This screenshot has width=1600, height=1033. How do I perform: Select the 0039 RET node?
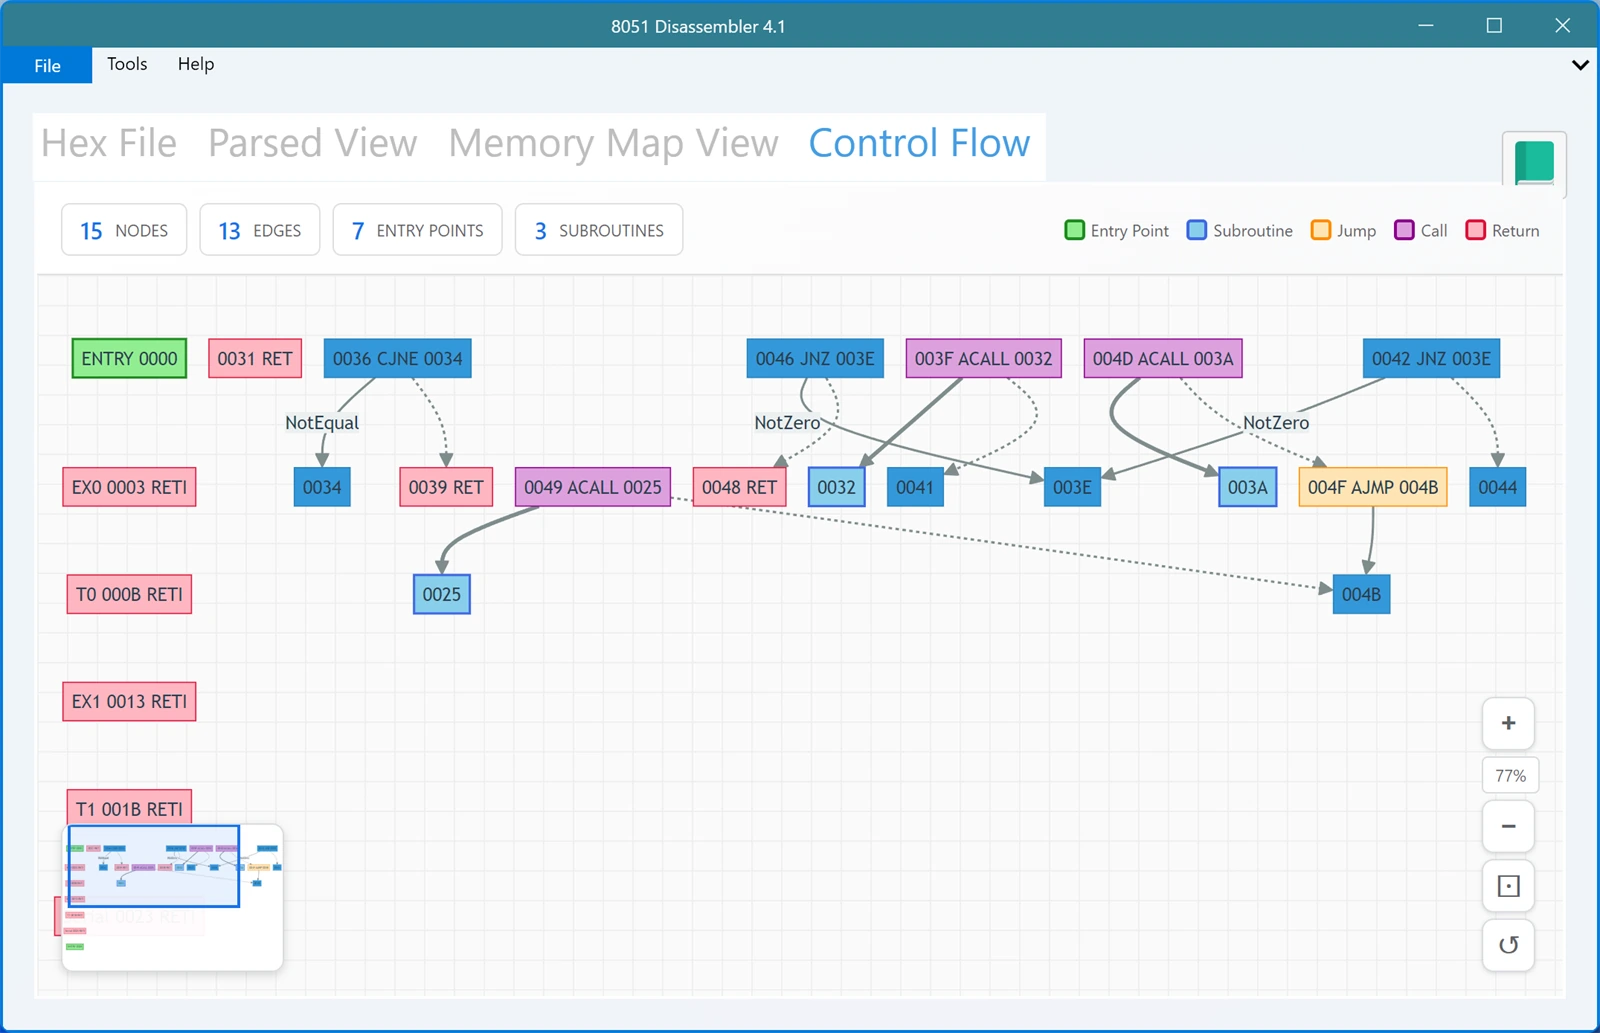click(x=446, y=487)
